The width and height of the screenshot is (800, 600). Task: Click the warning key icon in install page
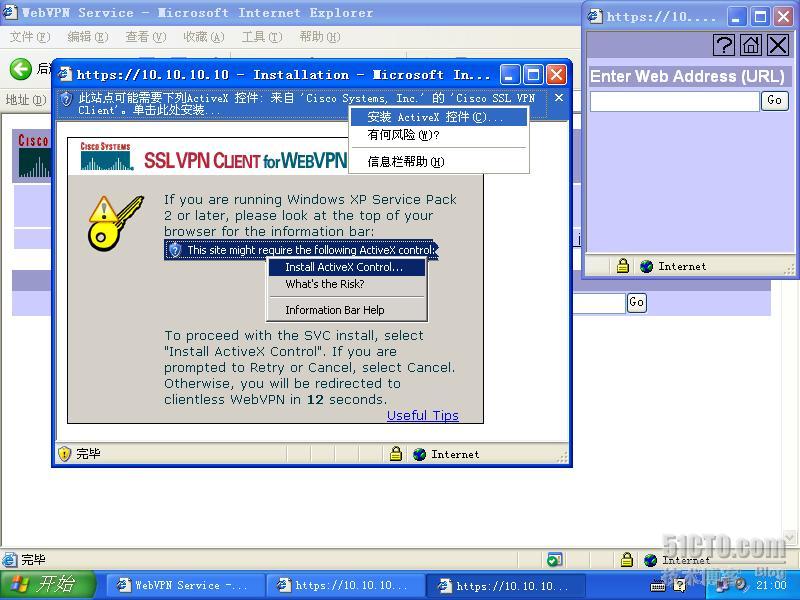pos(115,222)
